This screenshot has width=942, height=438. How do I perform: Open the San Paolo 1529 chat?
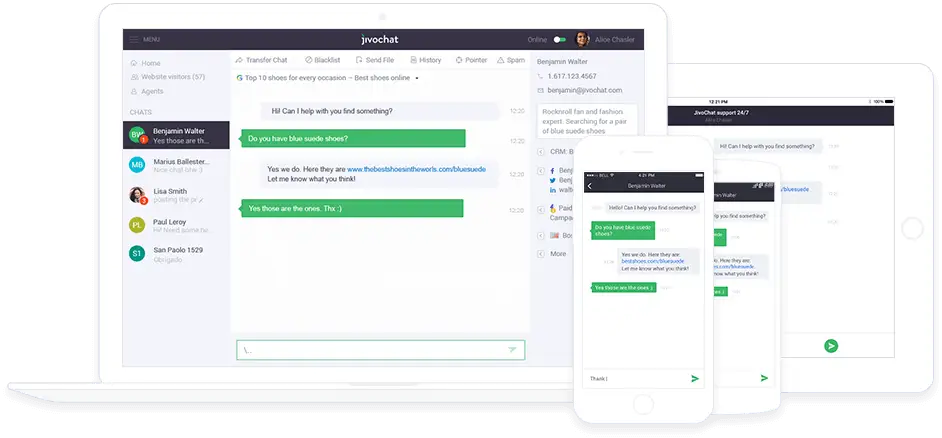[x=176, y=254]
